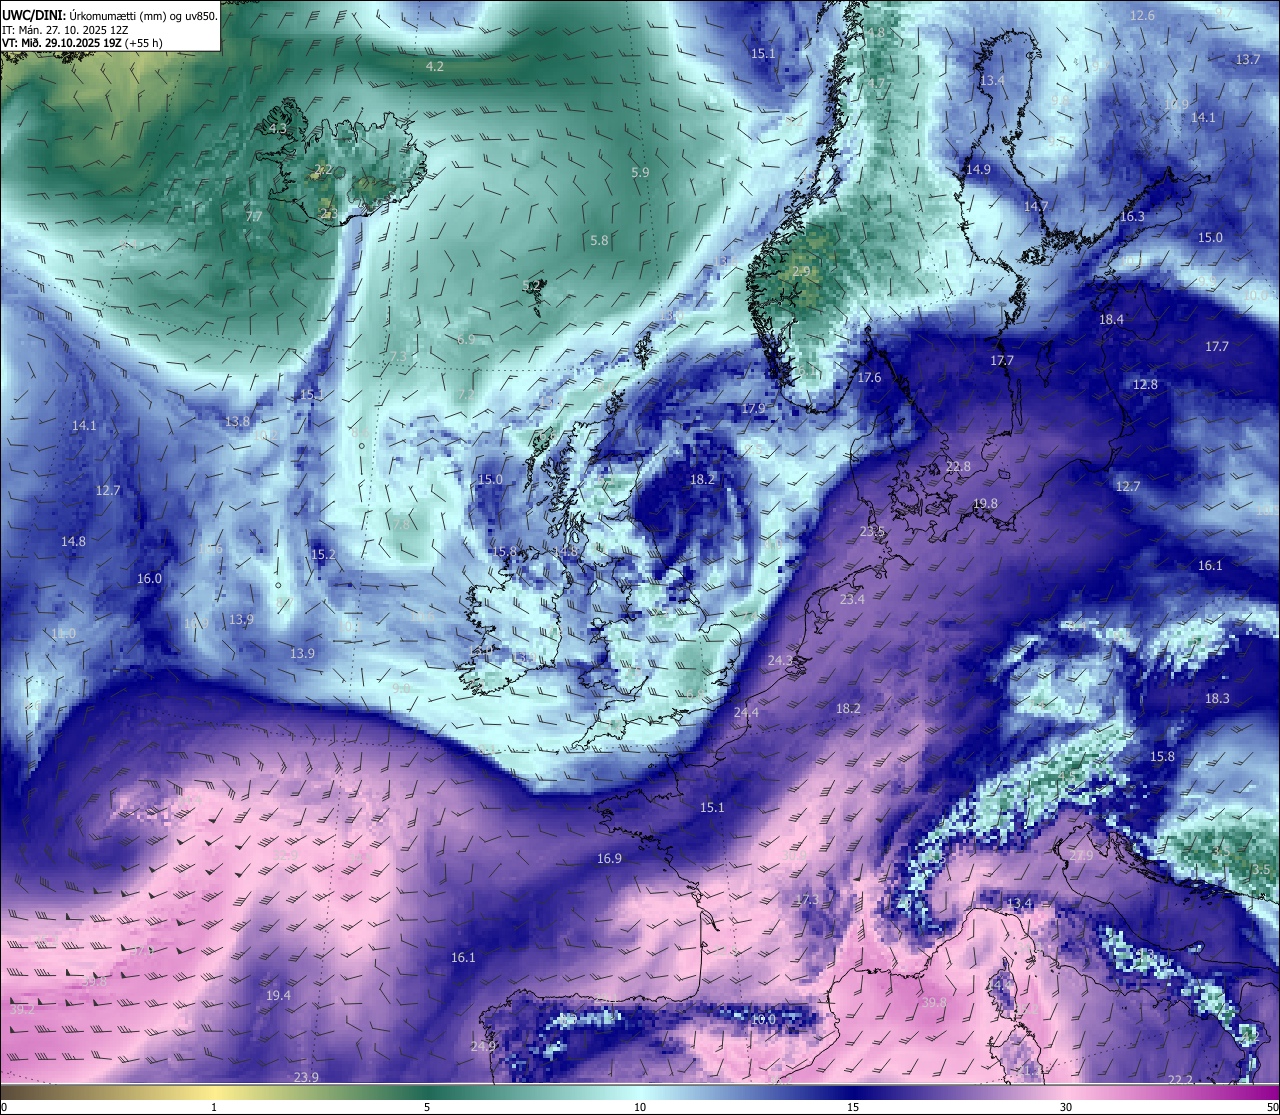Click the 23.4 value label

coord(852,599)
